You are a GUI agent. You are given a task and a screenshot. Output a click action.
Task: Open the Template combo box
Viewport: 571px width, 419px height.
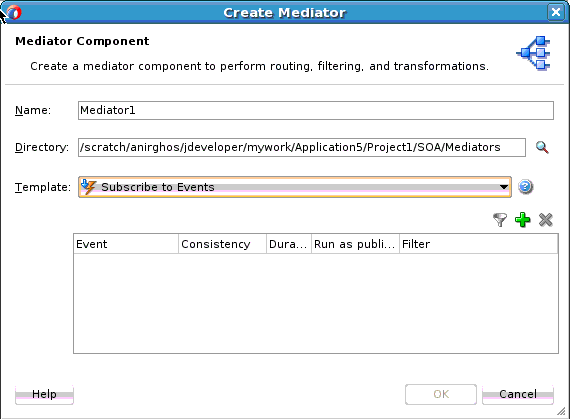click(x=295, y=187)
